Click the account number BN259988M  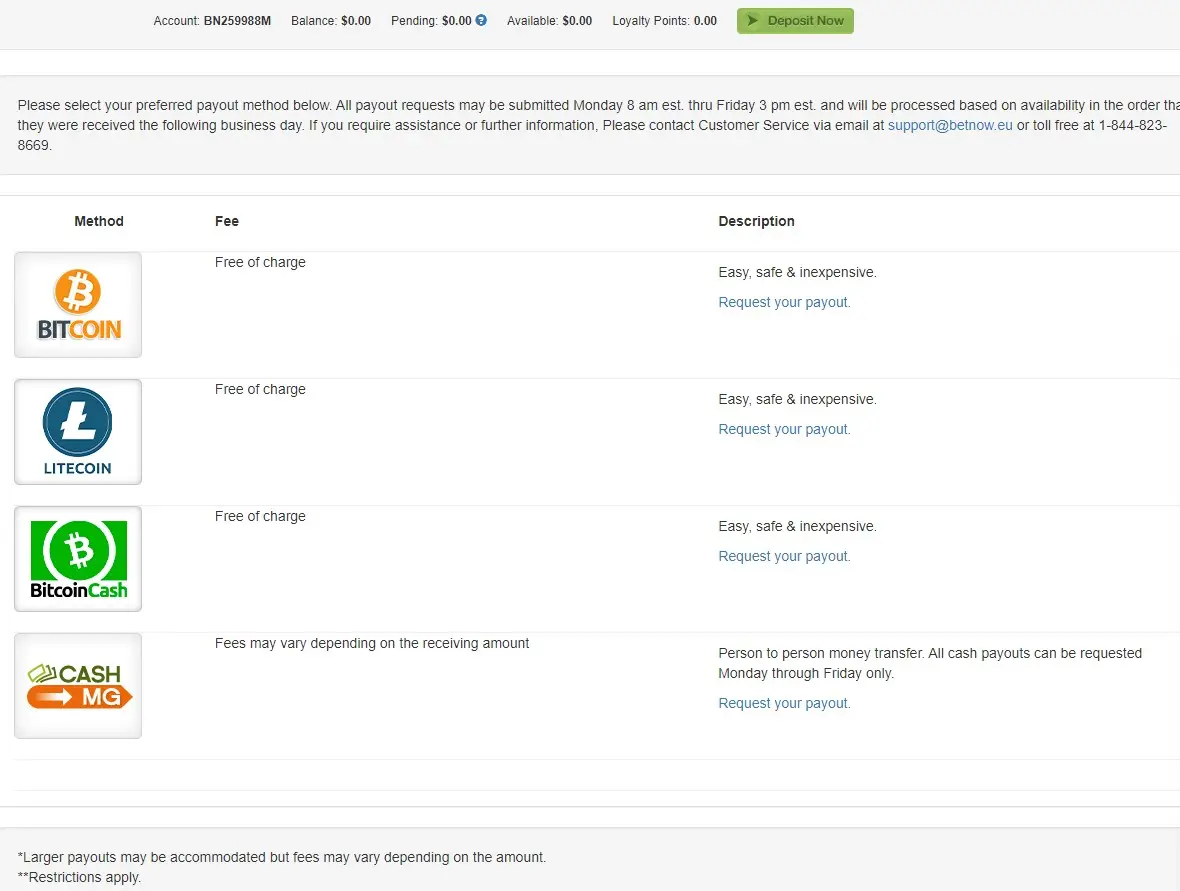(x=237, y=21)
